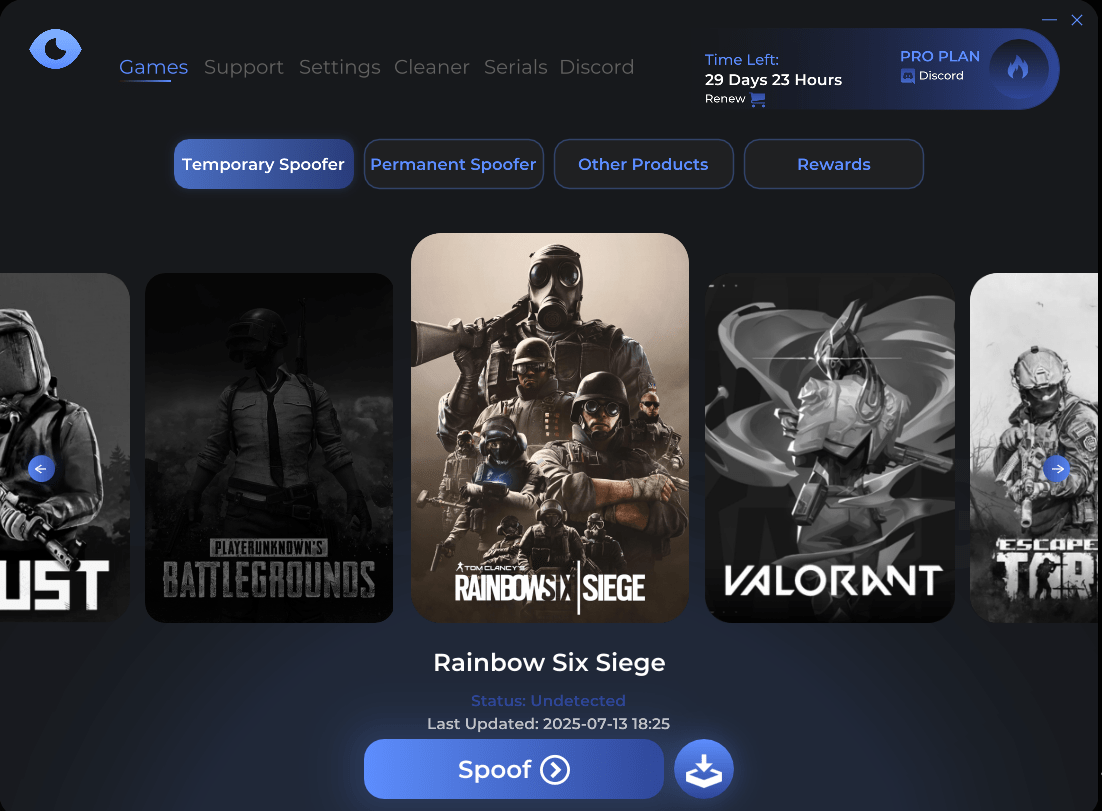Switch to the Settings tab
This screenshot has width=1102, height=811.
(x=339, y=67)
